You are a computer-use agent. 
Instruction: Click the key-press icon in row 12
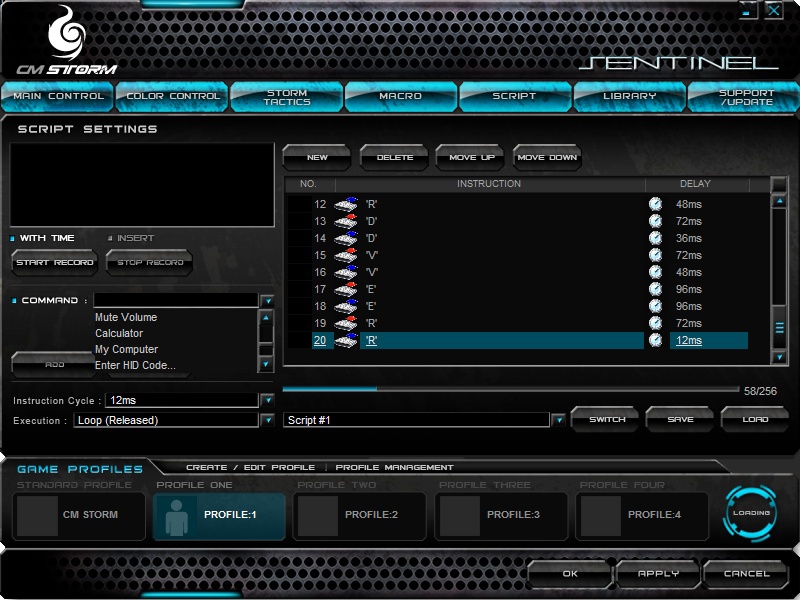click(x=346, y=204)
